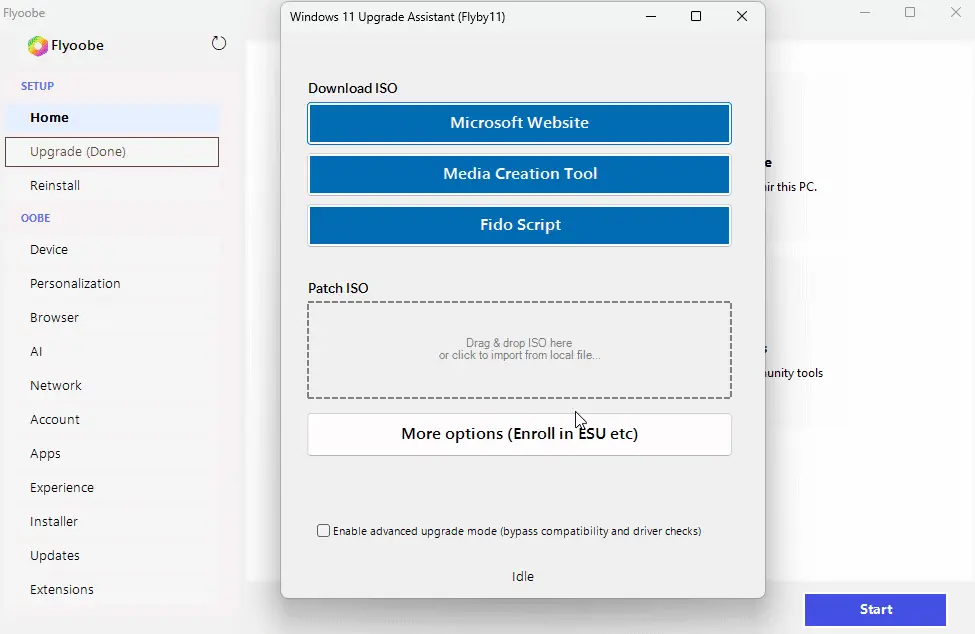The height and width of the screenshot is (634, 975).
Task: Open Experience sidebar item
Action: (x=112, y=488)
